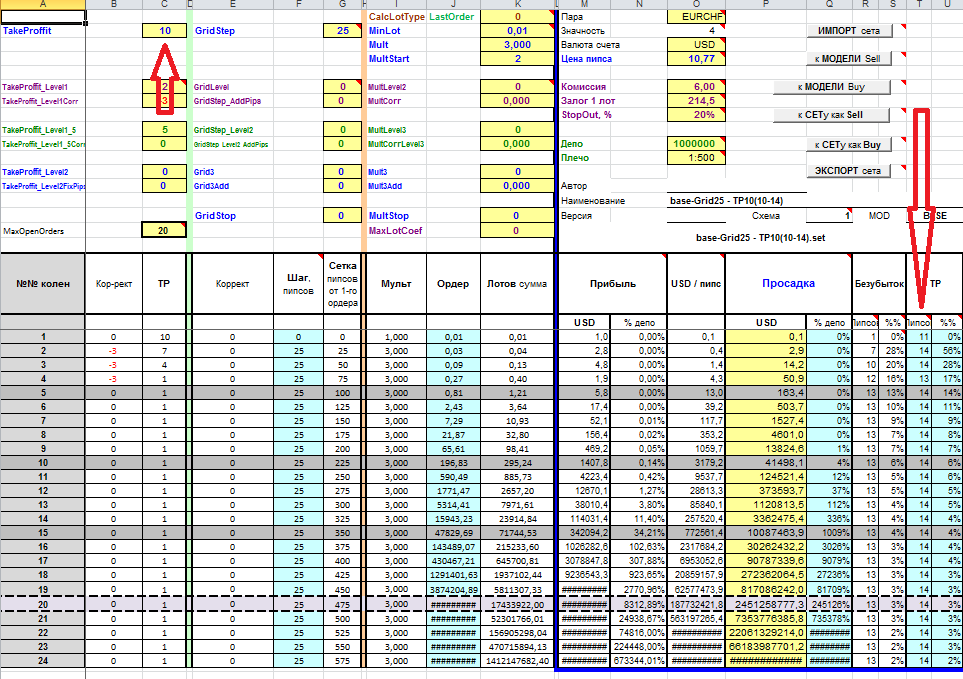Select the TakeProffit_Level1_5 value cell containing 5
This screenshot has height=679, width=963.
click(x=164, y=130)
